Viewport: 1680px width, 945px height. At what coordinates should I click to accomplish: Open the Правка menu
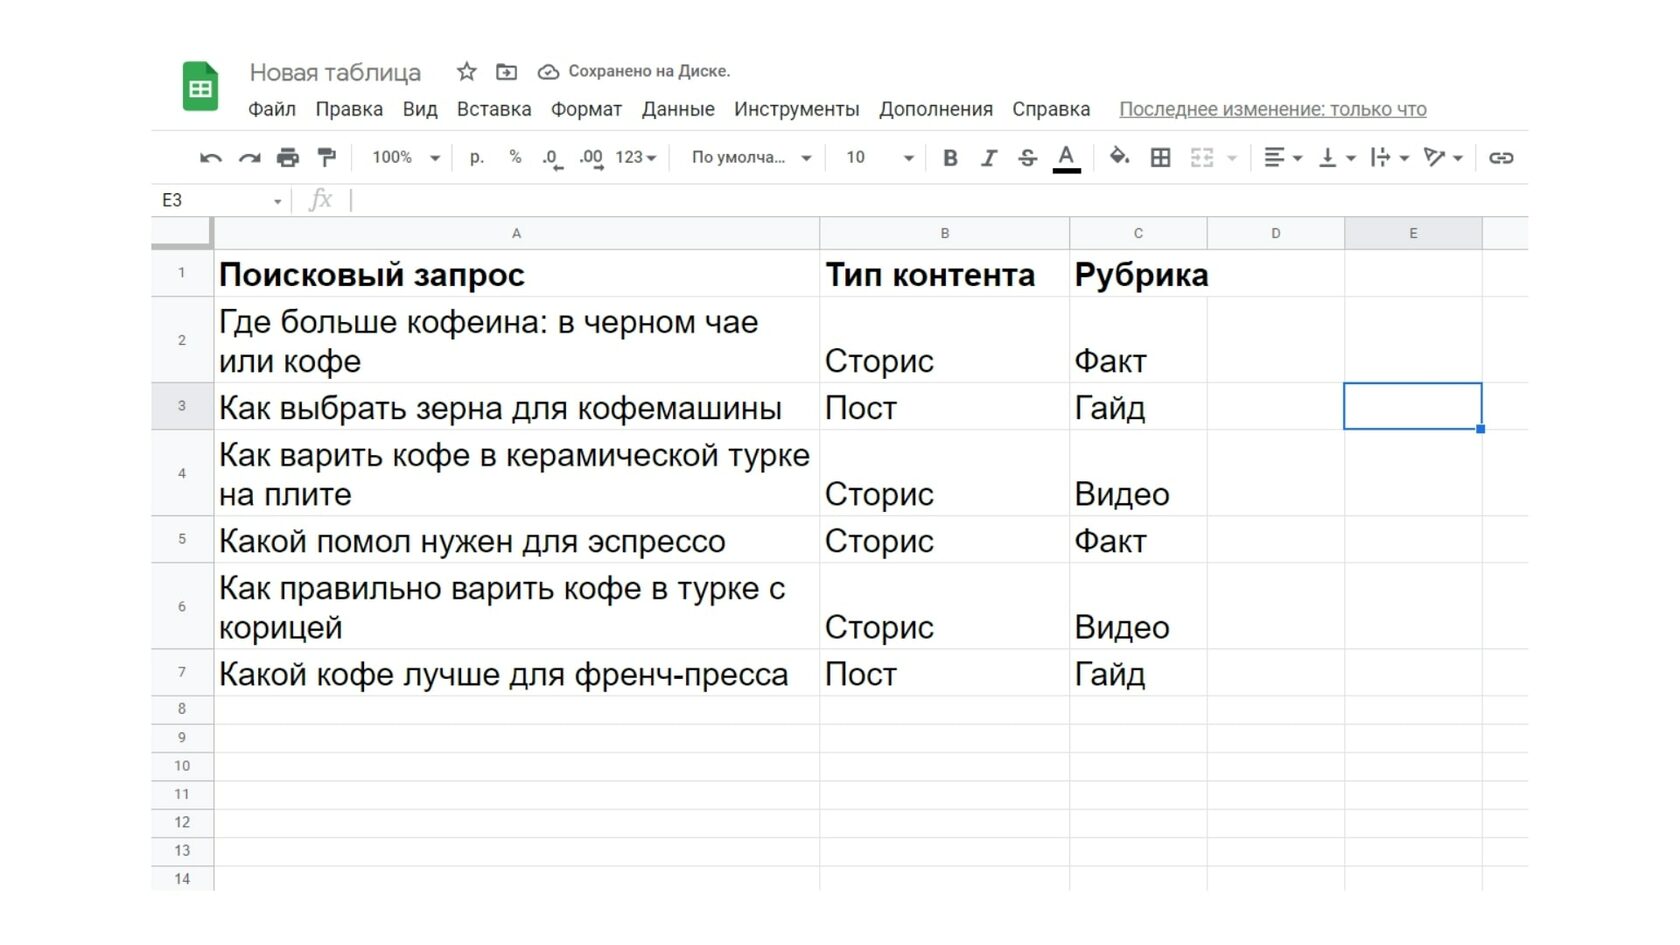[x=349, y=109]
